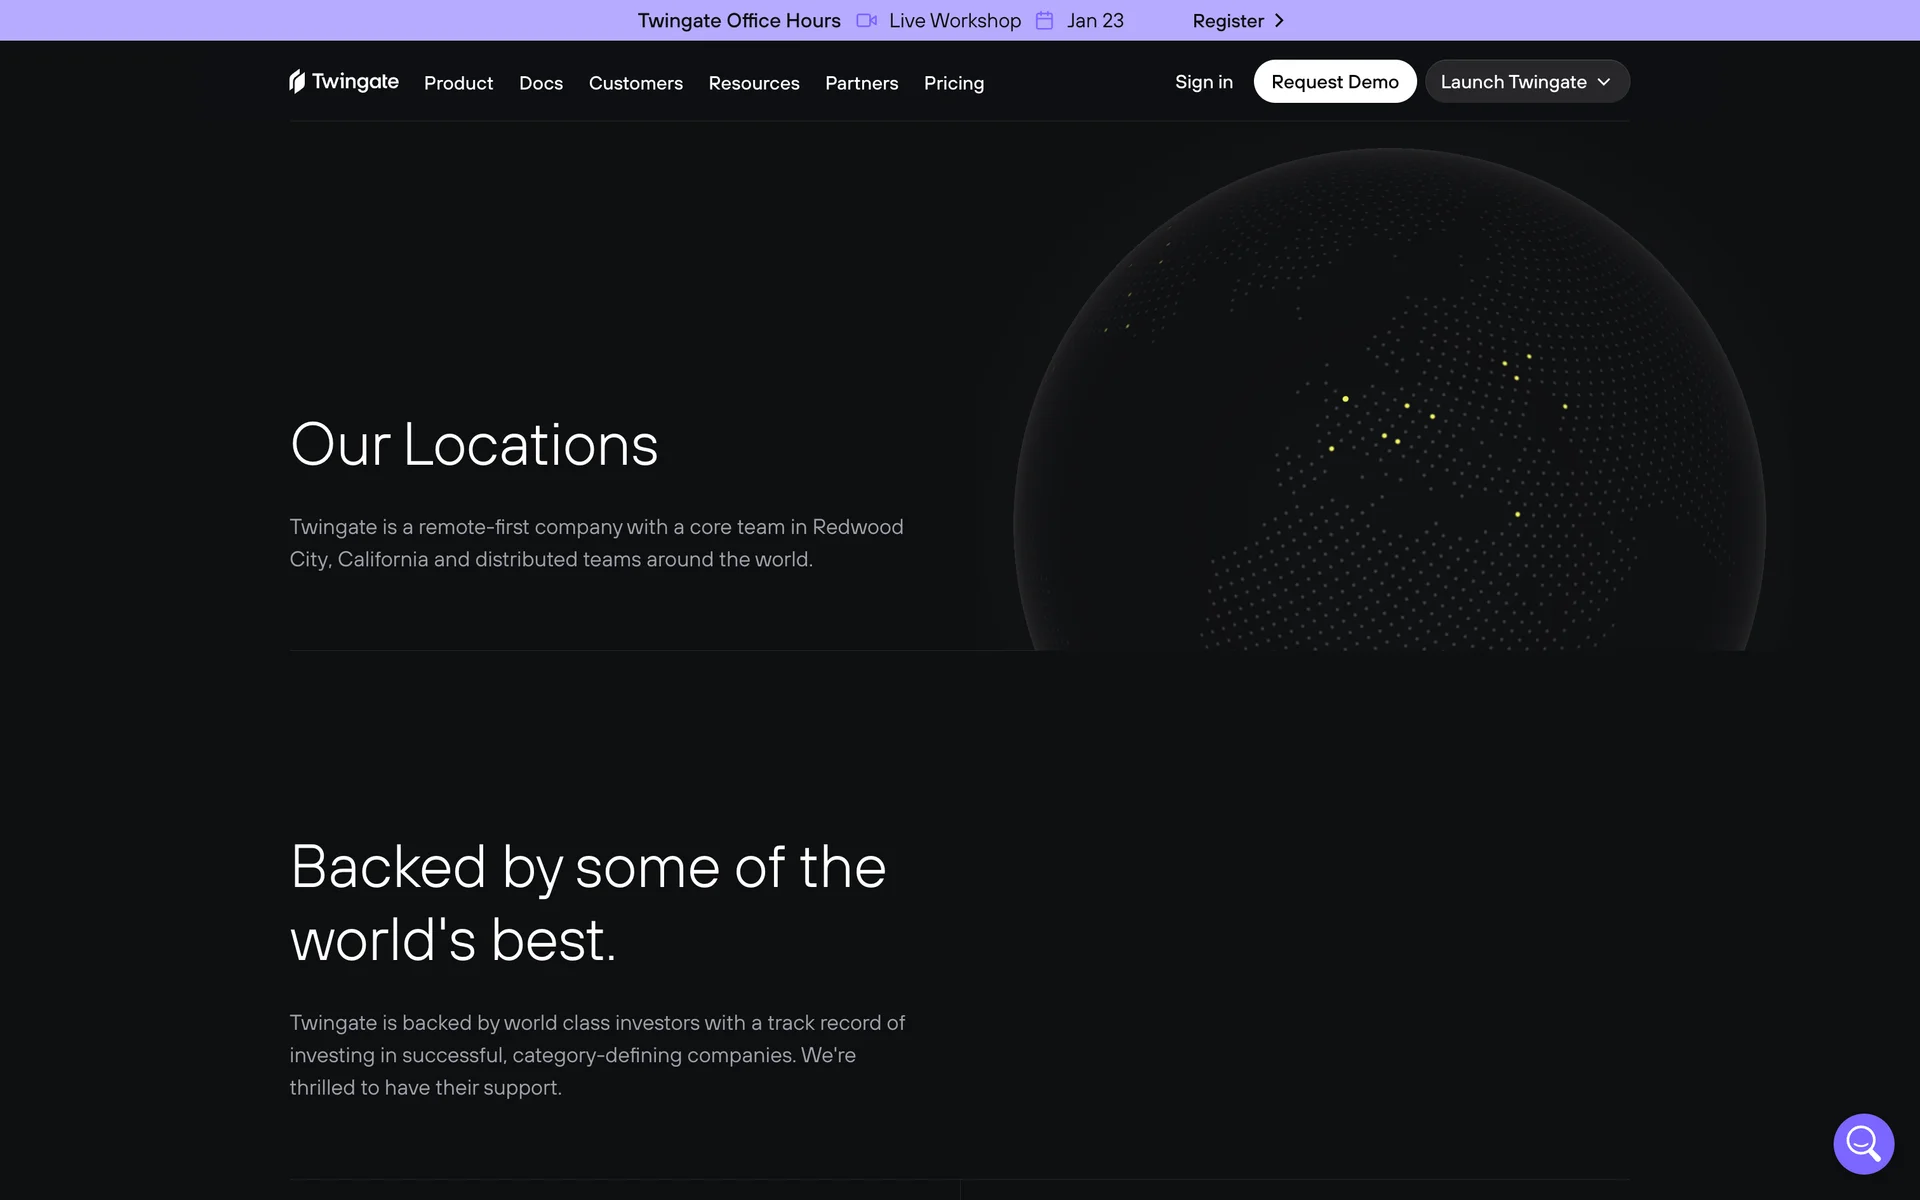This screenshot has height=1200, width=1920.
Task: Open the Resources navigation menu
Action: [753, 83]
